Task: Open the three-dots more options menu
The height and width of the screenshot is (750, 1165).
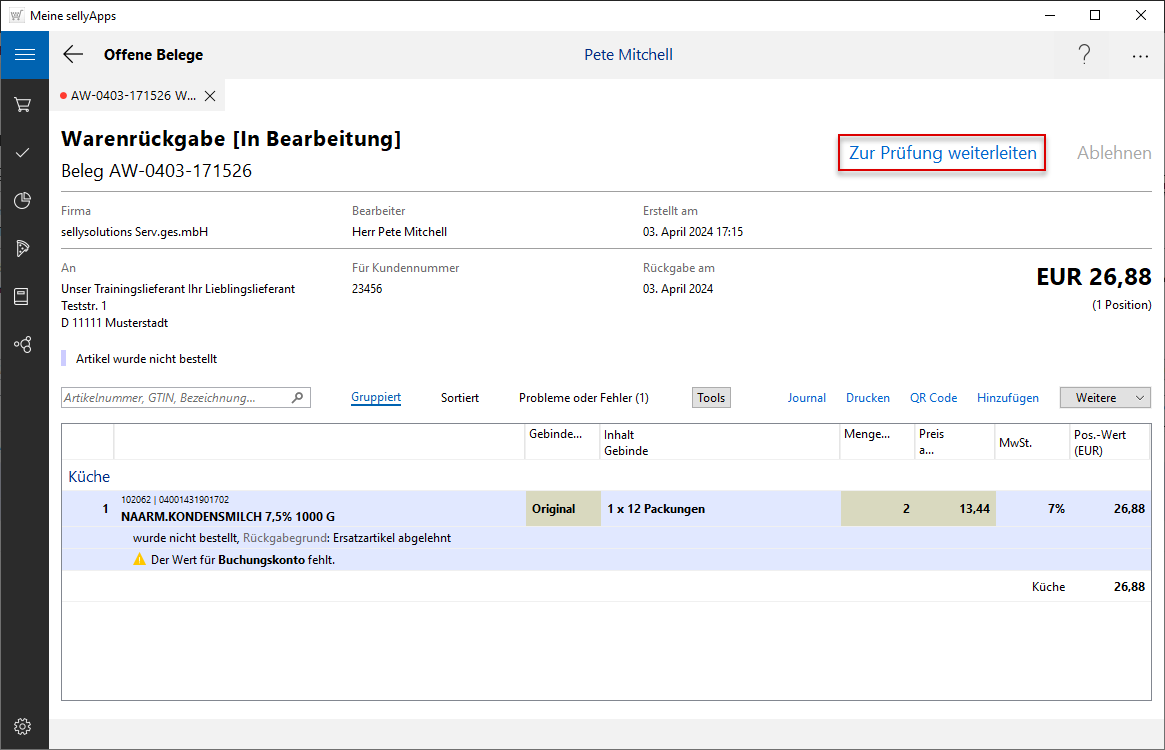Action: click(1140, 56)
